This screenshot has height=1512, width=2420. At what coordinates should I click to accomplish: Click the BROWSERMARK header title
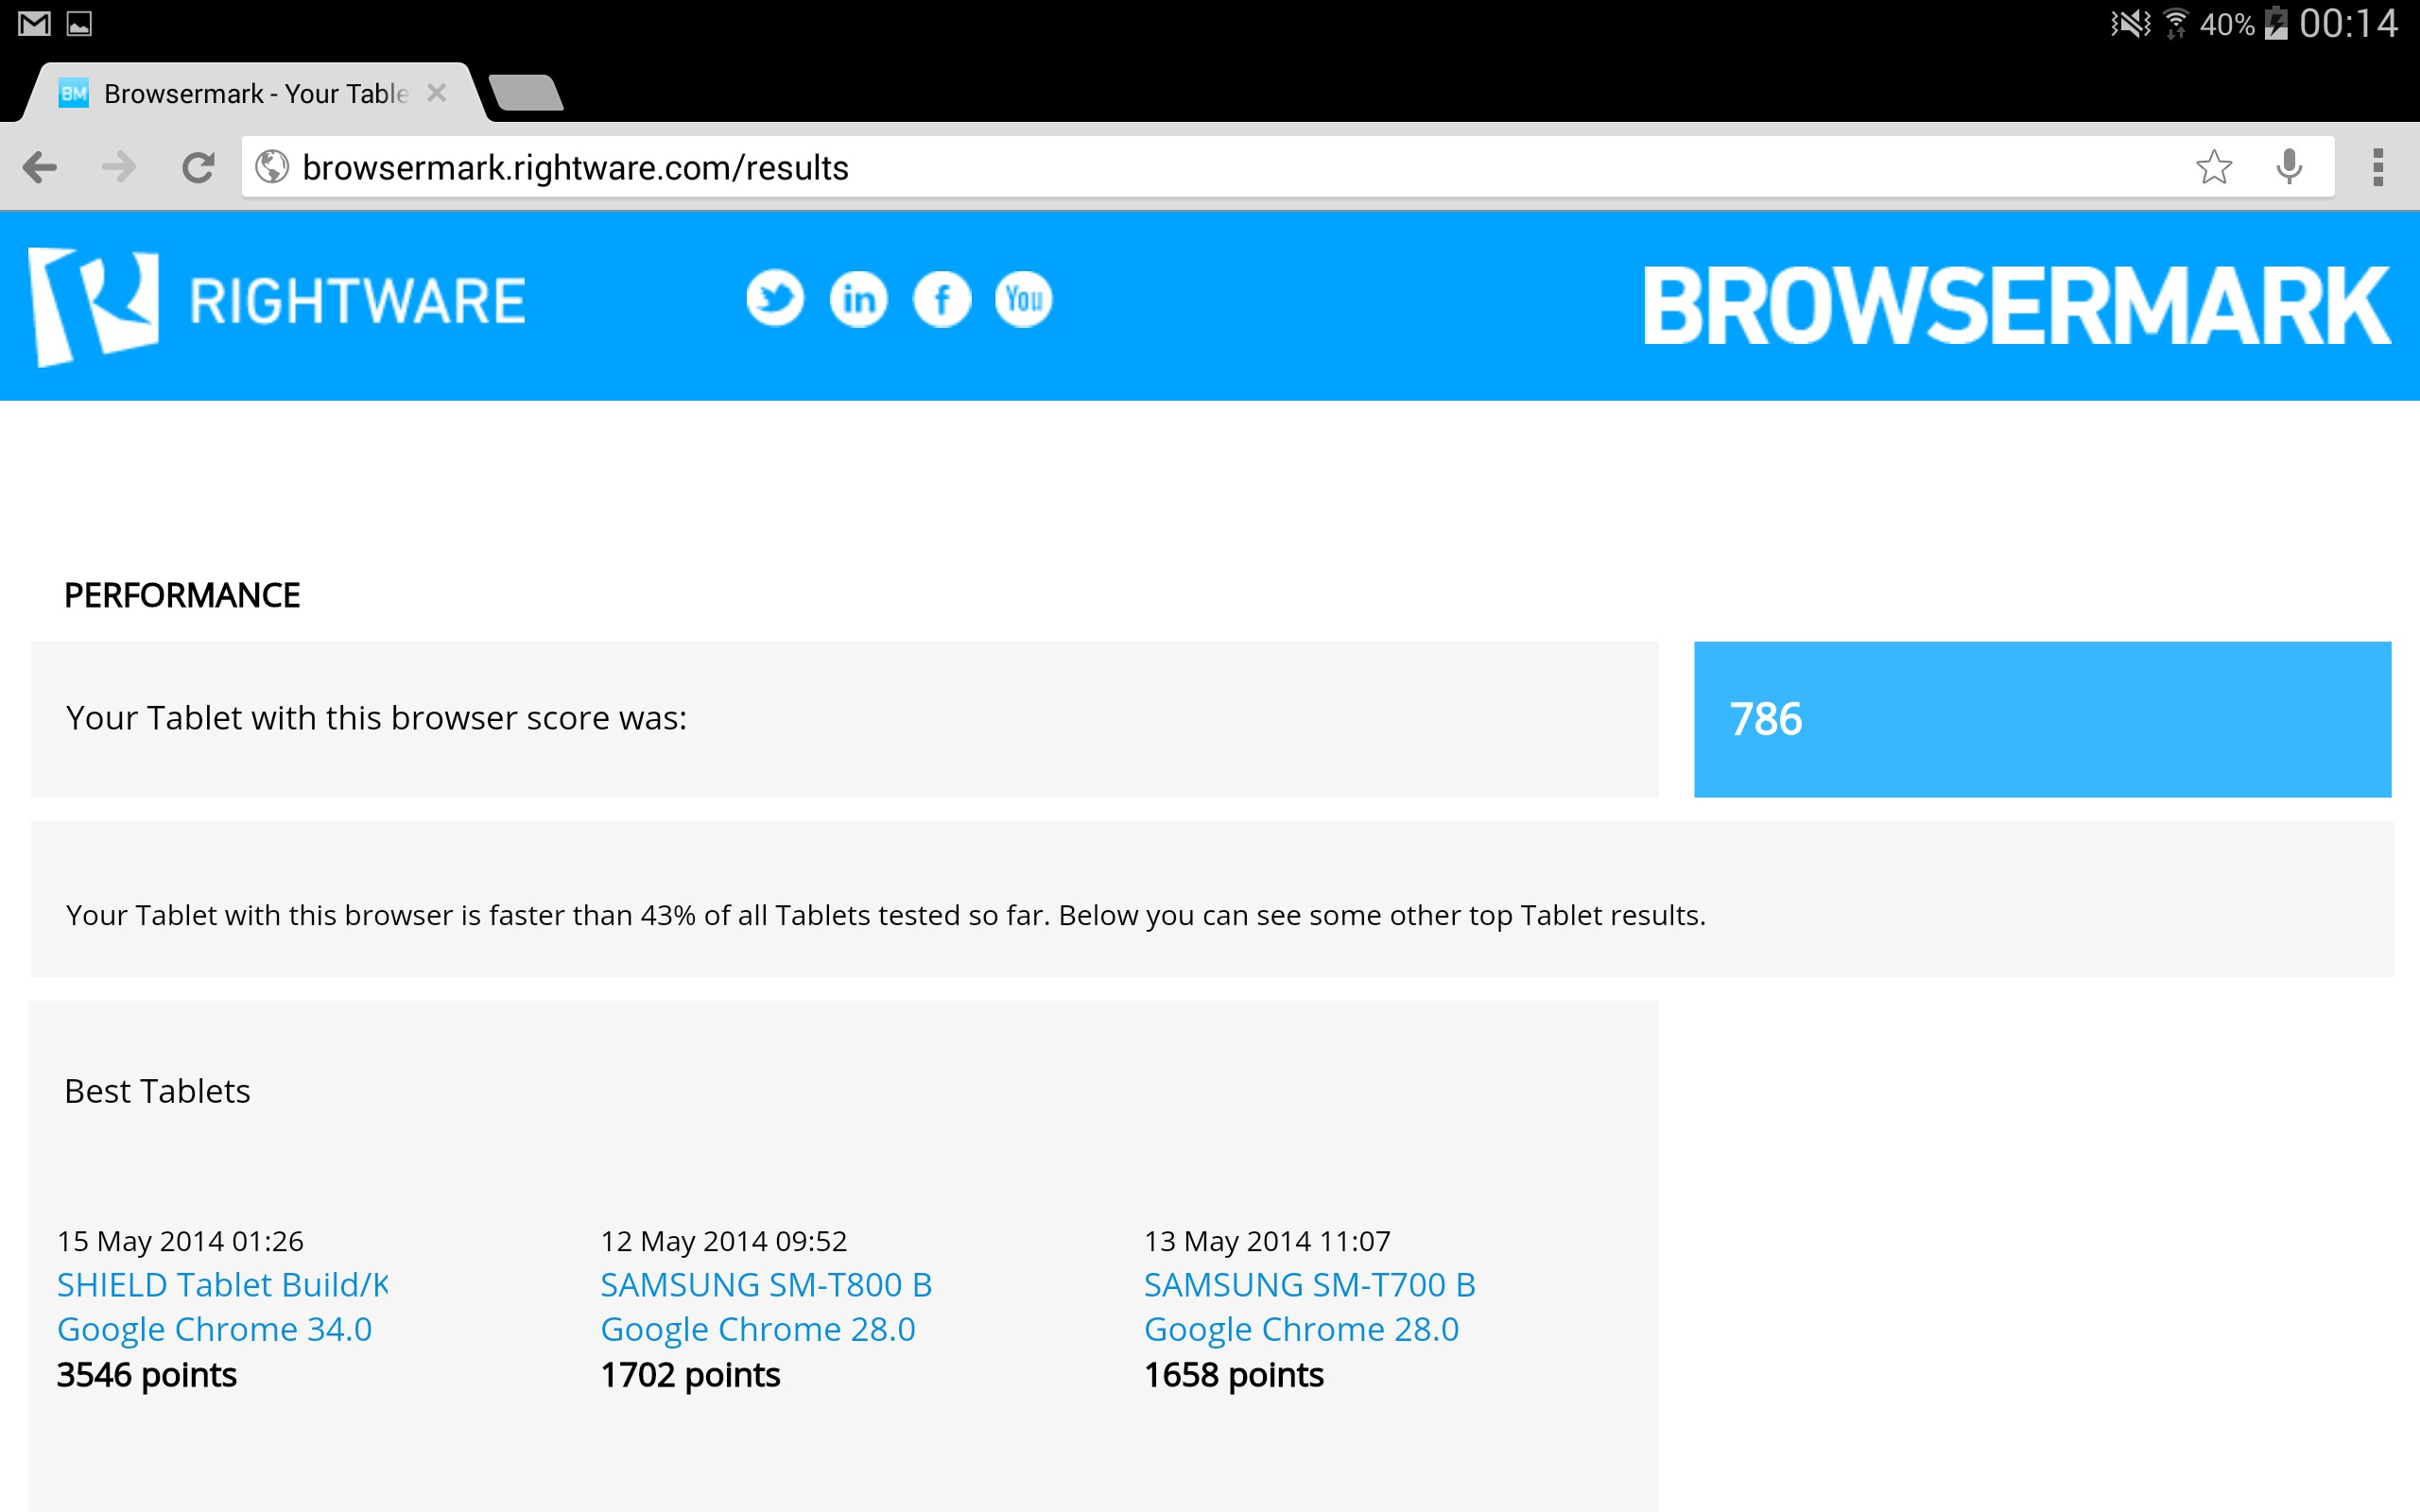click(2016, 306)
